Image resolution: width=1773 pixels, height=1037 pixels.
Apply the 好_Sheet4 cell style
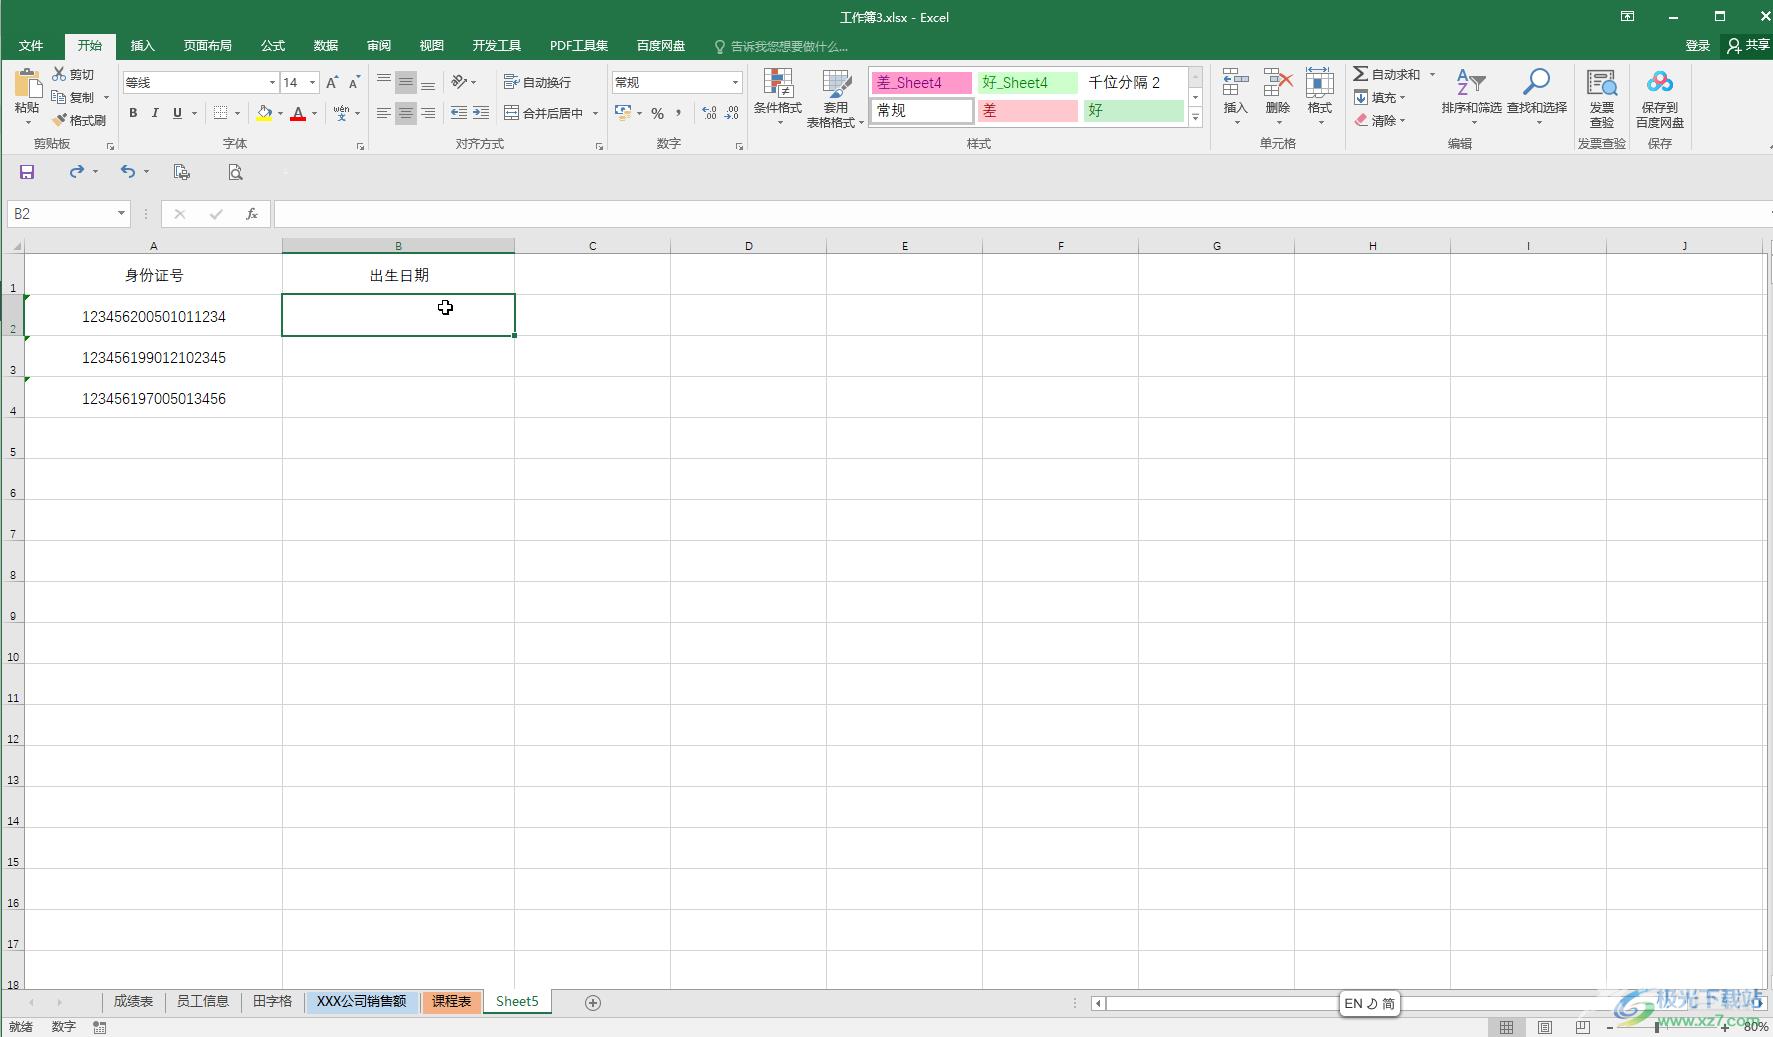click(x=1028, y=82)
